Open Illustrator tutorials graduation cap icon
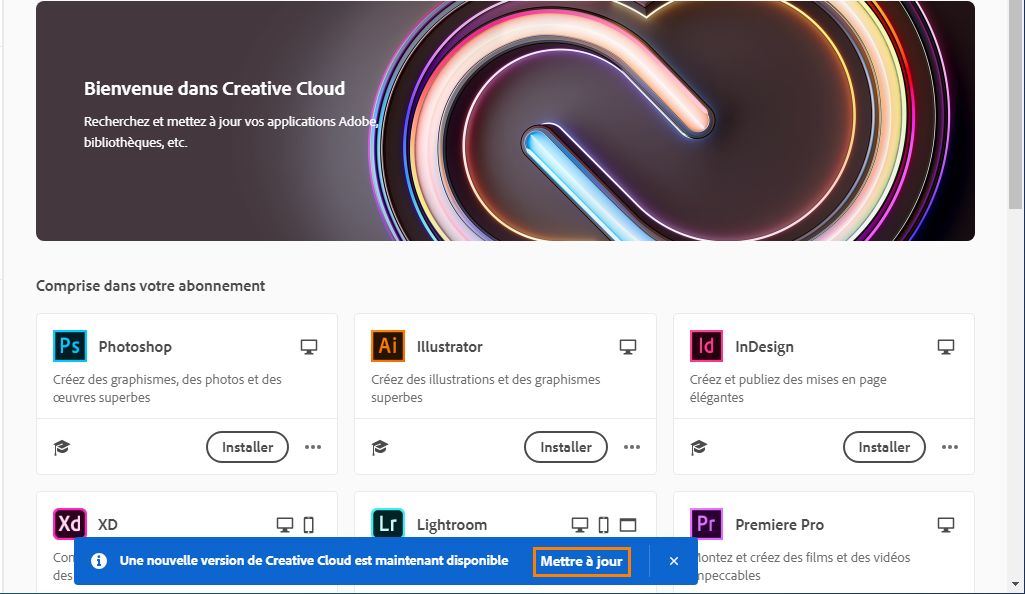This screenshot has height=594, width=1025. [380, 448]
